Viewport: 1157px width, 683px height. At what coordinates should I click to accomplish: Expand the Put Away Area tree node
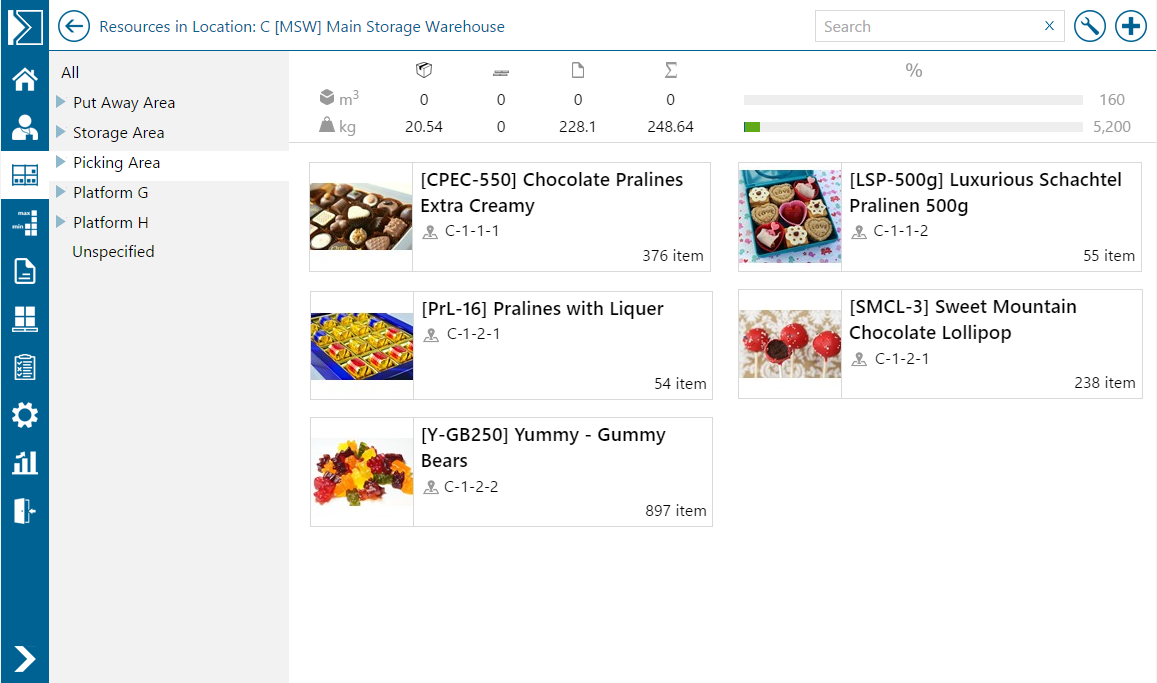tap(61, 102)
